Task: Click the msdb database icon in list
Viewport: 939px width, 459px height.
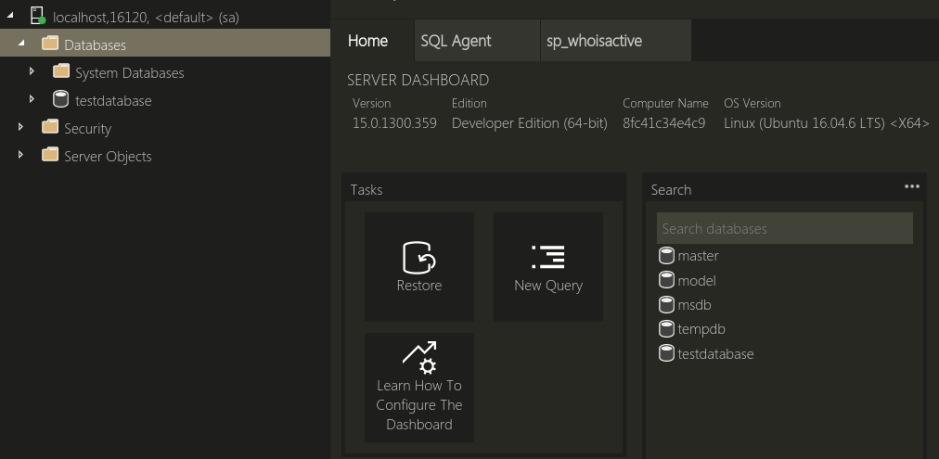Action: [666, 305]
